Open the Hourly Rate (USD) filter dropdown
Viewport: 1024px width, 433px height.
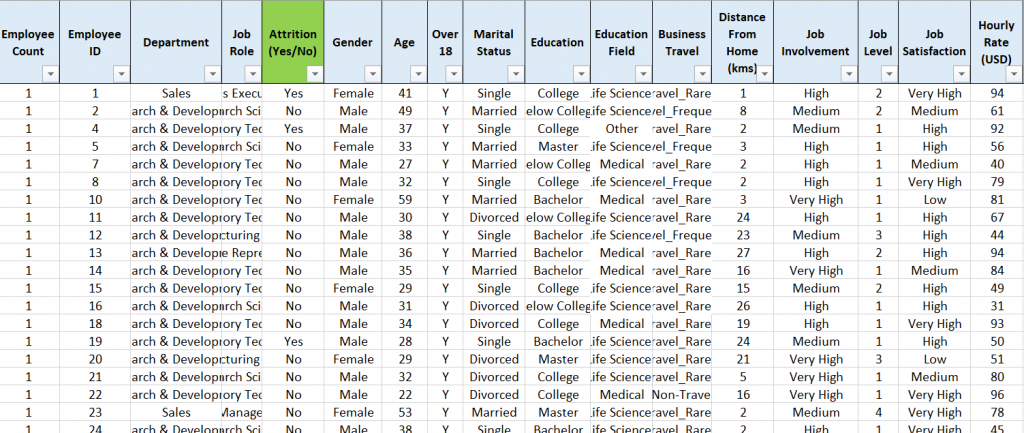click(1012, 73)
